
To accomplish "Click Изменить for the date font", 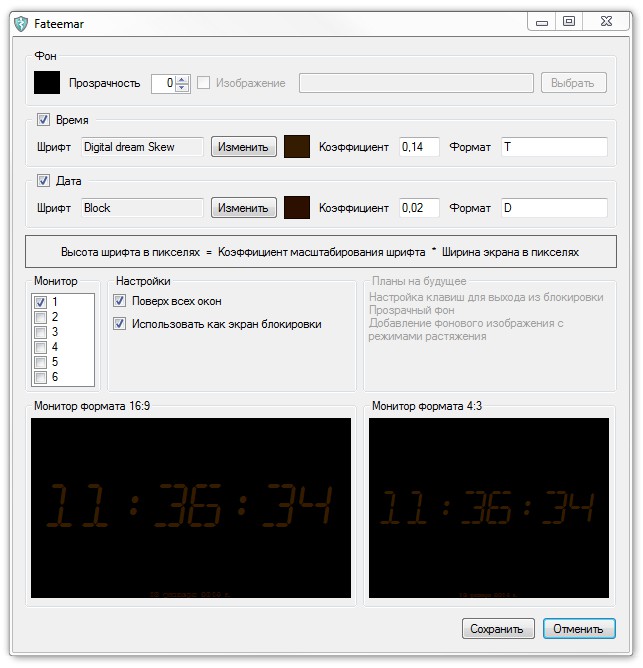I will click(244, 208).
